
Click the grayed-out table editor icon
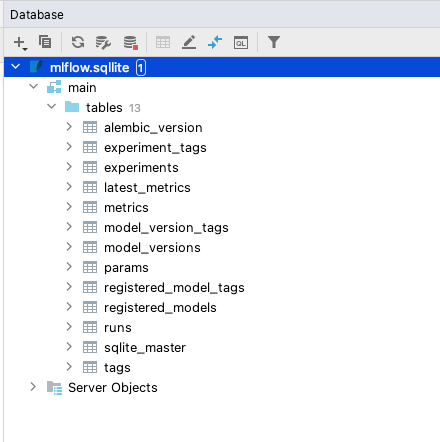(x=163, y=43)
